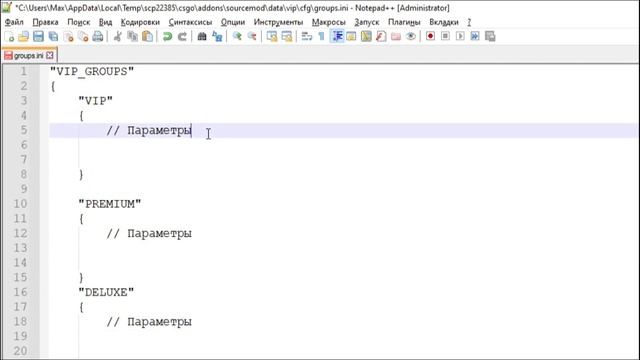
Task: Open the Запуск menu
Action: pos(367,22)
